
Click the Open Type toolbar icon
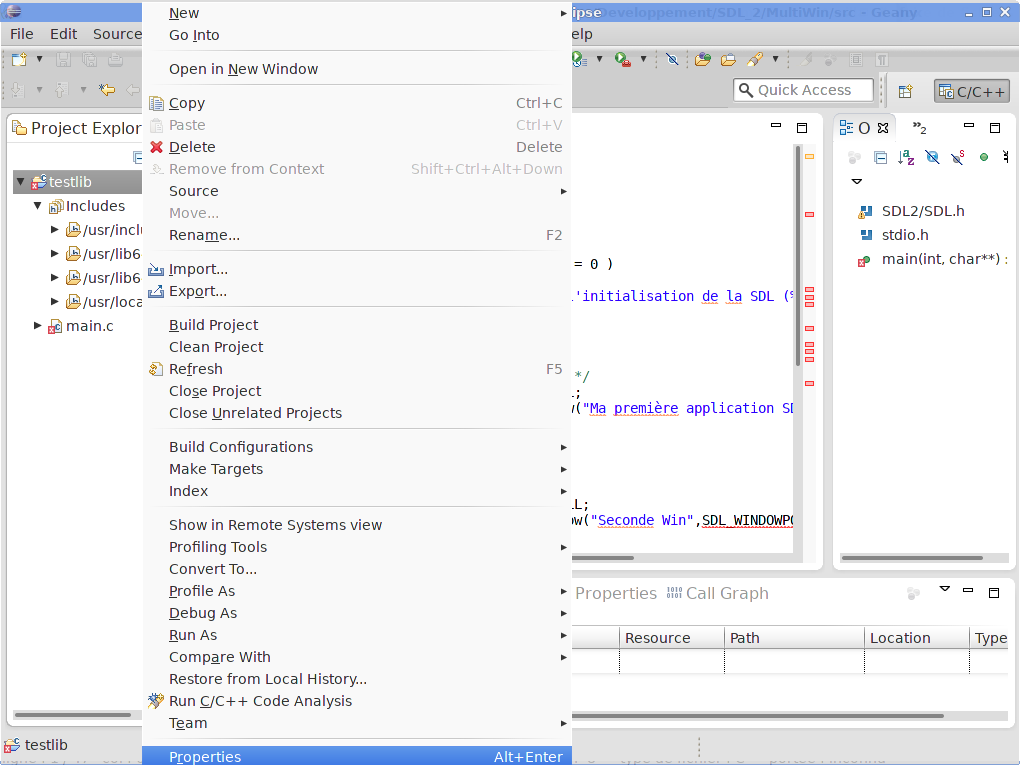[703, 59]
